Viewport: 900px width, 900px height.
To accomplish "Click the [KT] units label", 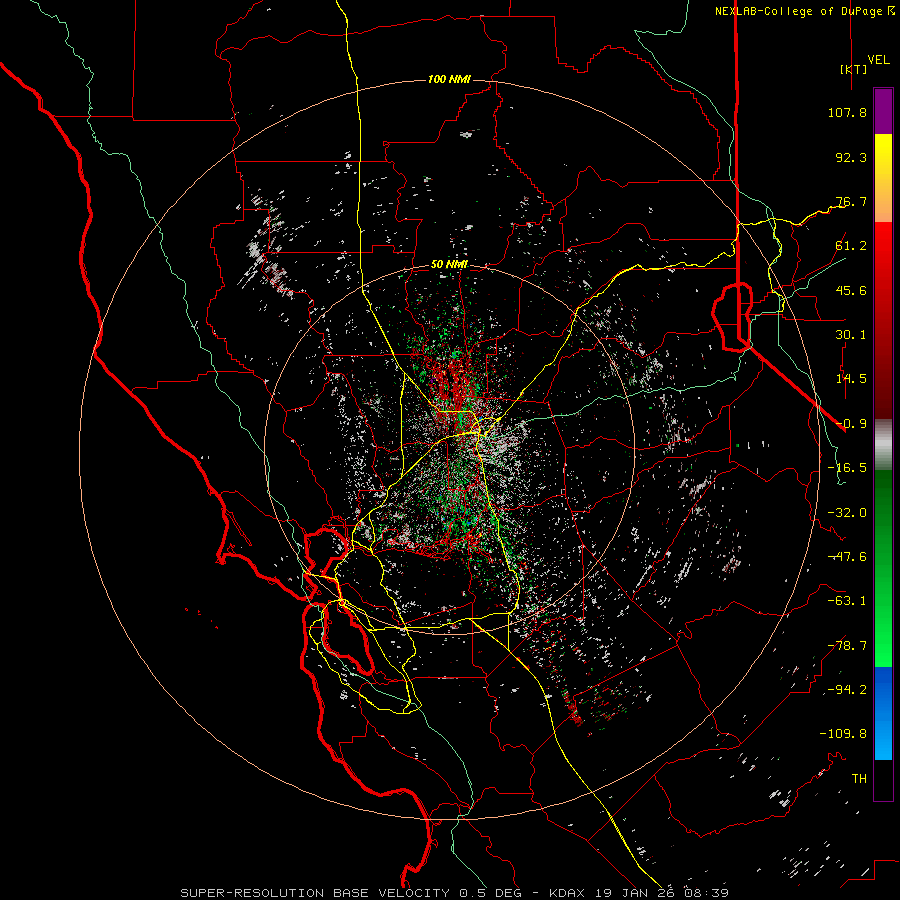I will click(x=854, y=69).
